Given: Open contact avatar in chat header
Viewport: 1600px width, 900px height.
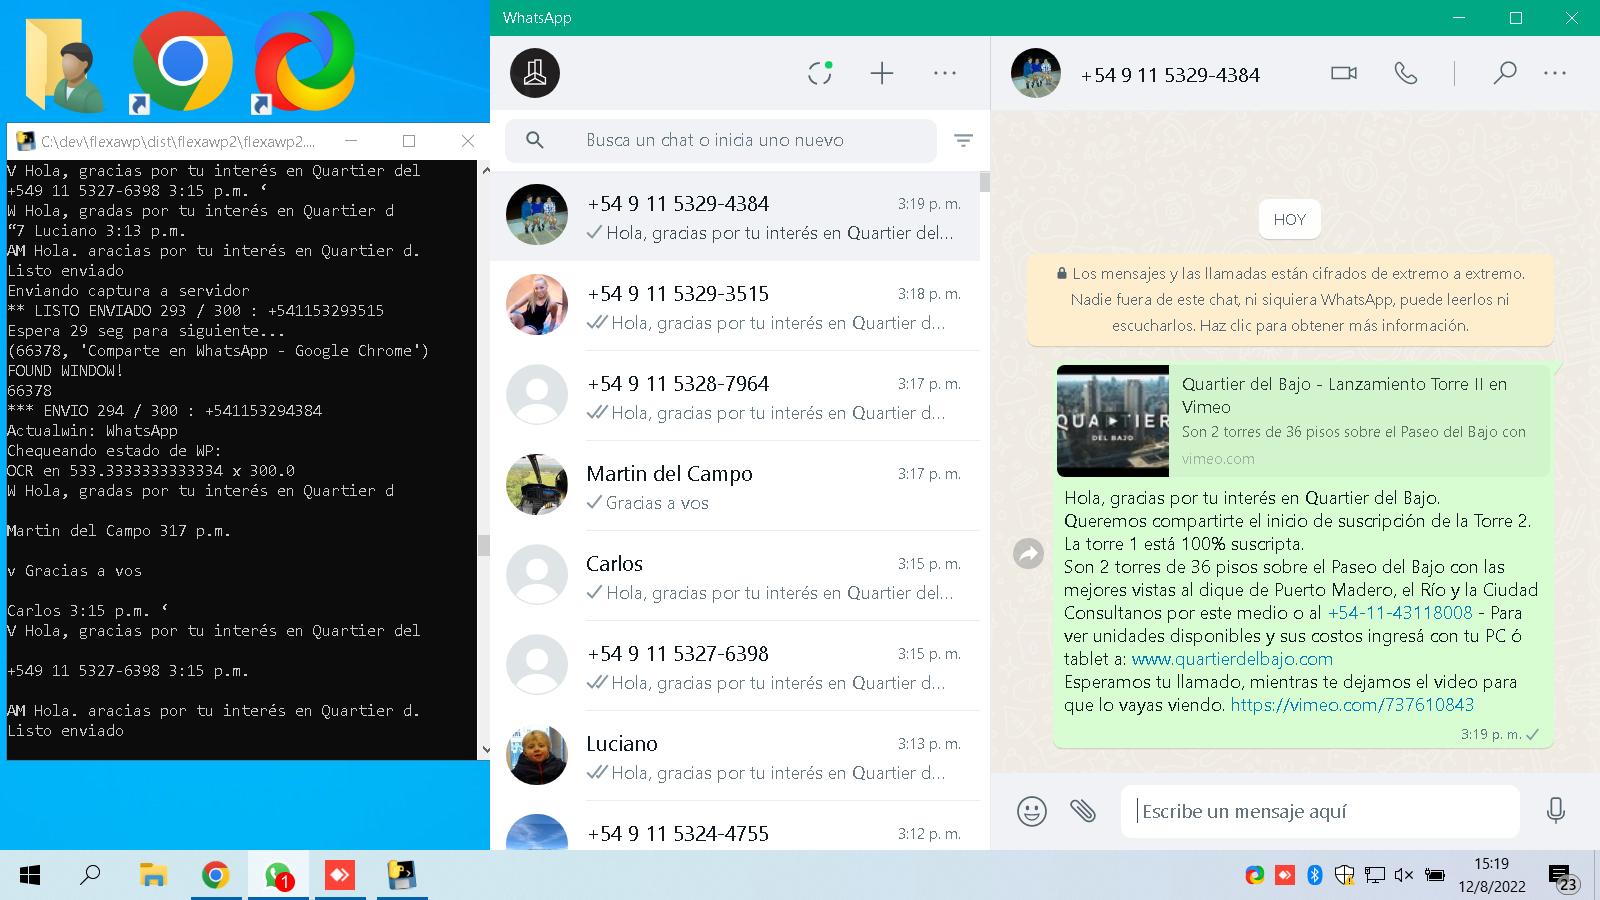Looking at the screenshot, I should coord(1035,73).
